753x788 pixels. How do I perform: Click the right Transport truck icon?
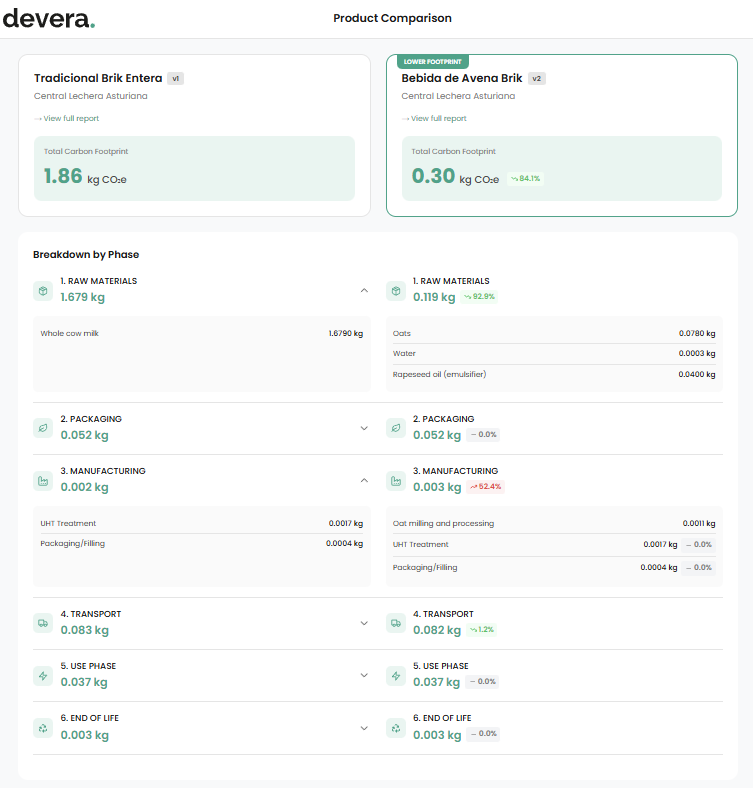tap(396, 623)
